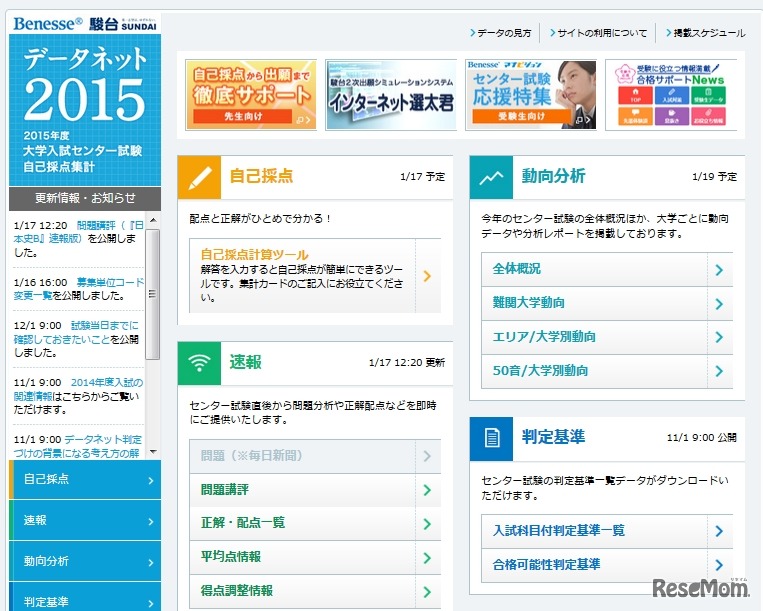Click the blue document 判定基準 icon
The image size is (763, 611).
coord(491,439)
